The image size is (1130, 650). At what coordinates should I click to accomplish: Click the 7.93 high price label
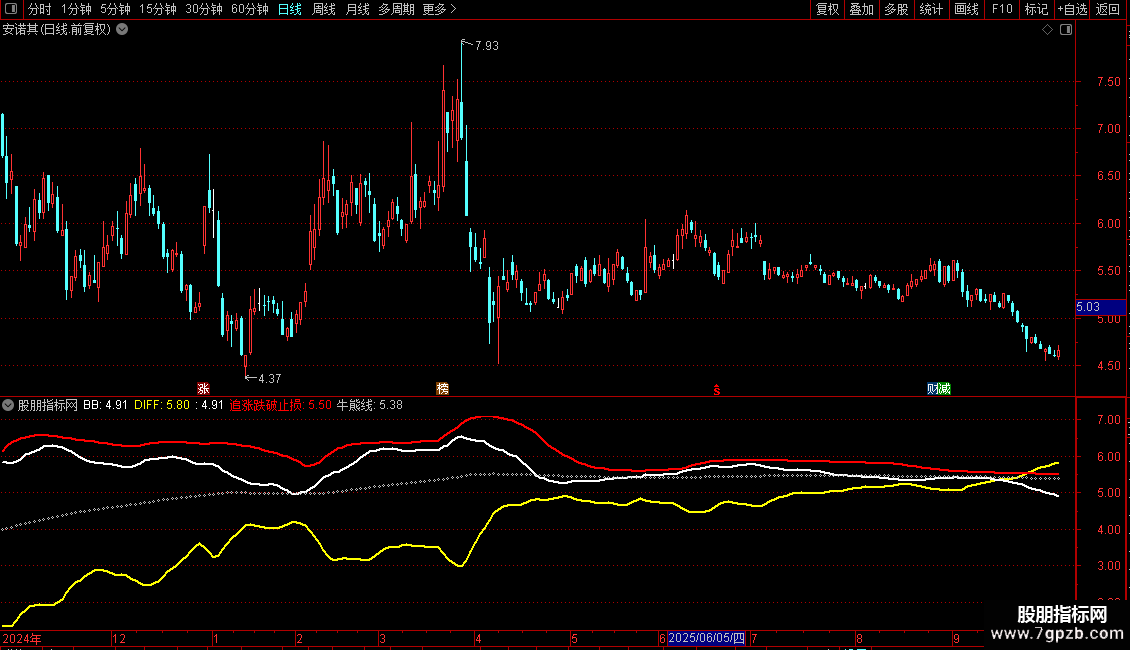pos(486,45)
